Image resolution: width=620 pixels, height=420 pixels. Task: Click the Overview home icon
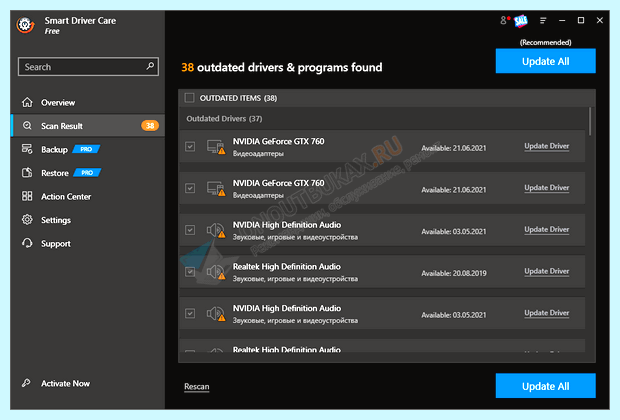[x=27, y=102]
